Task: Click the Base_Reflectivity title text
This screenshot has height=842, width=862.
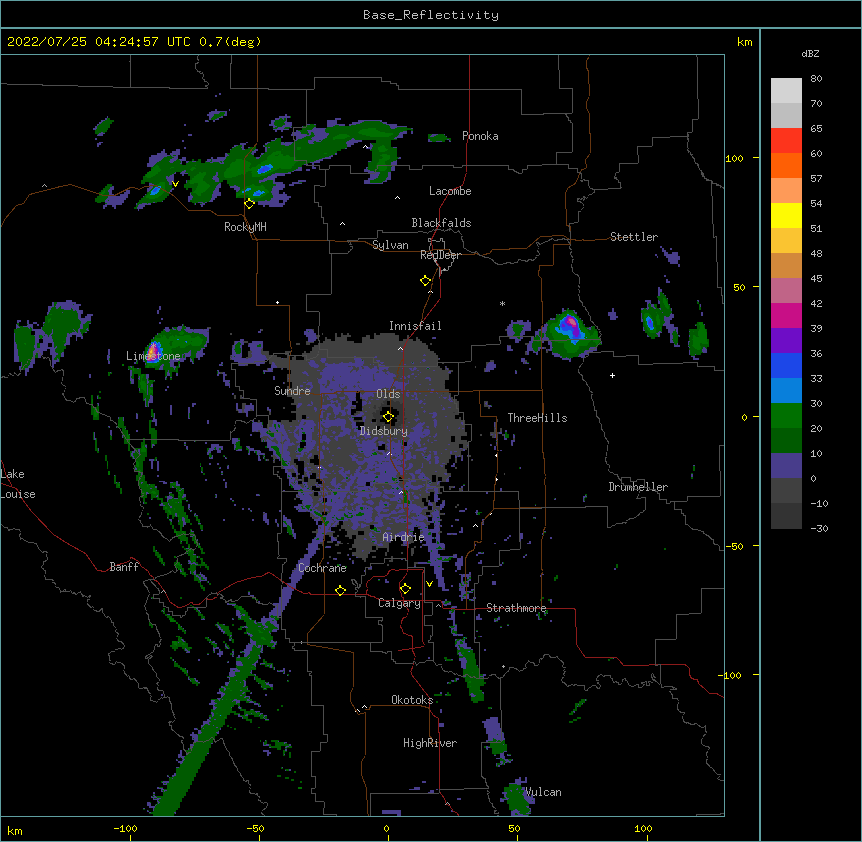Action: pos(431,15)
